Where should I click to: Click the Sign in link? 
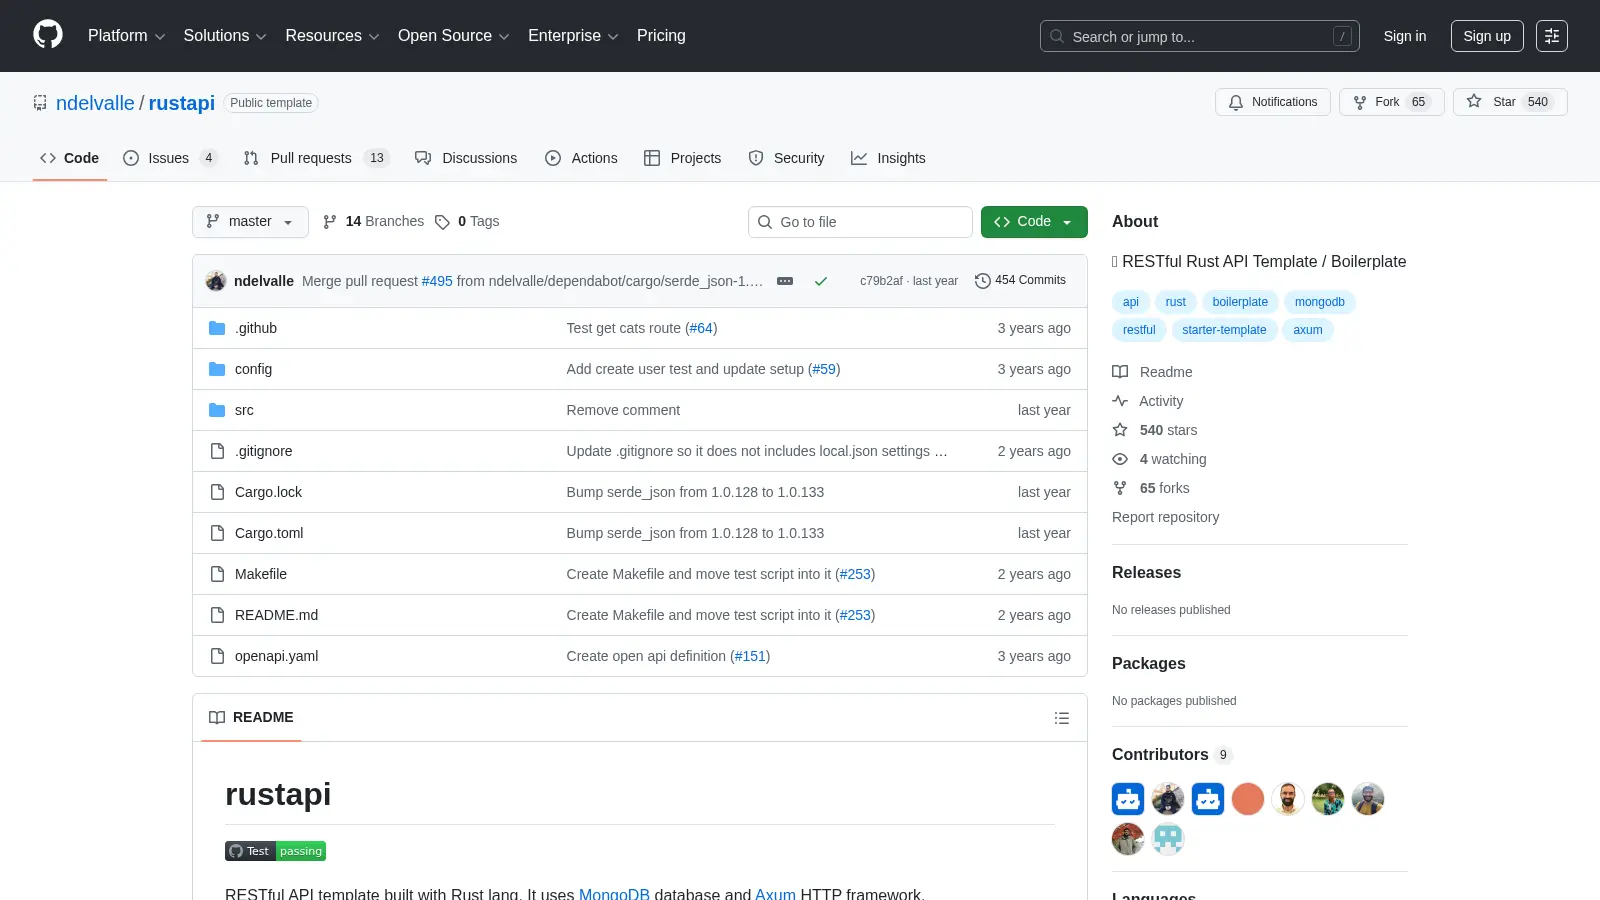point(1405,36)
